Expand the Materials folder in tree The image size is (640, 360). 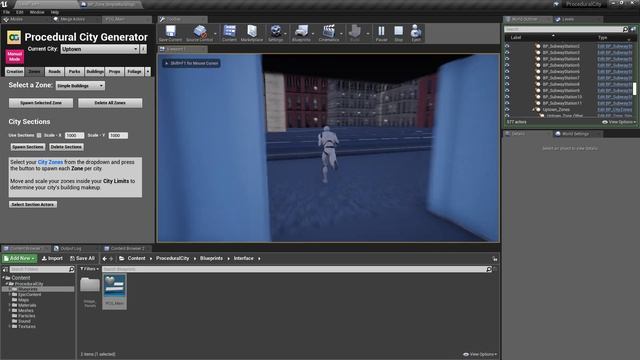coord(9,305)
